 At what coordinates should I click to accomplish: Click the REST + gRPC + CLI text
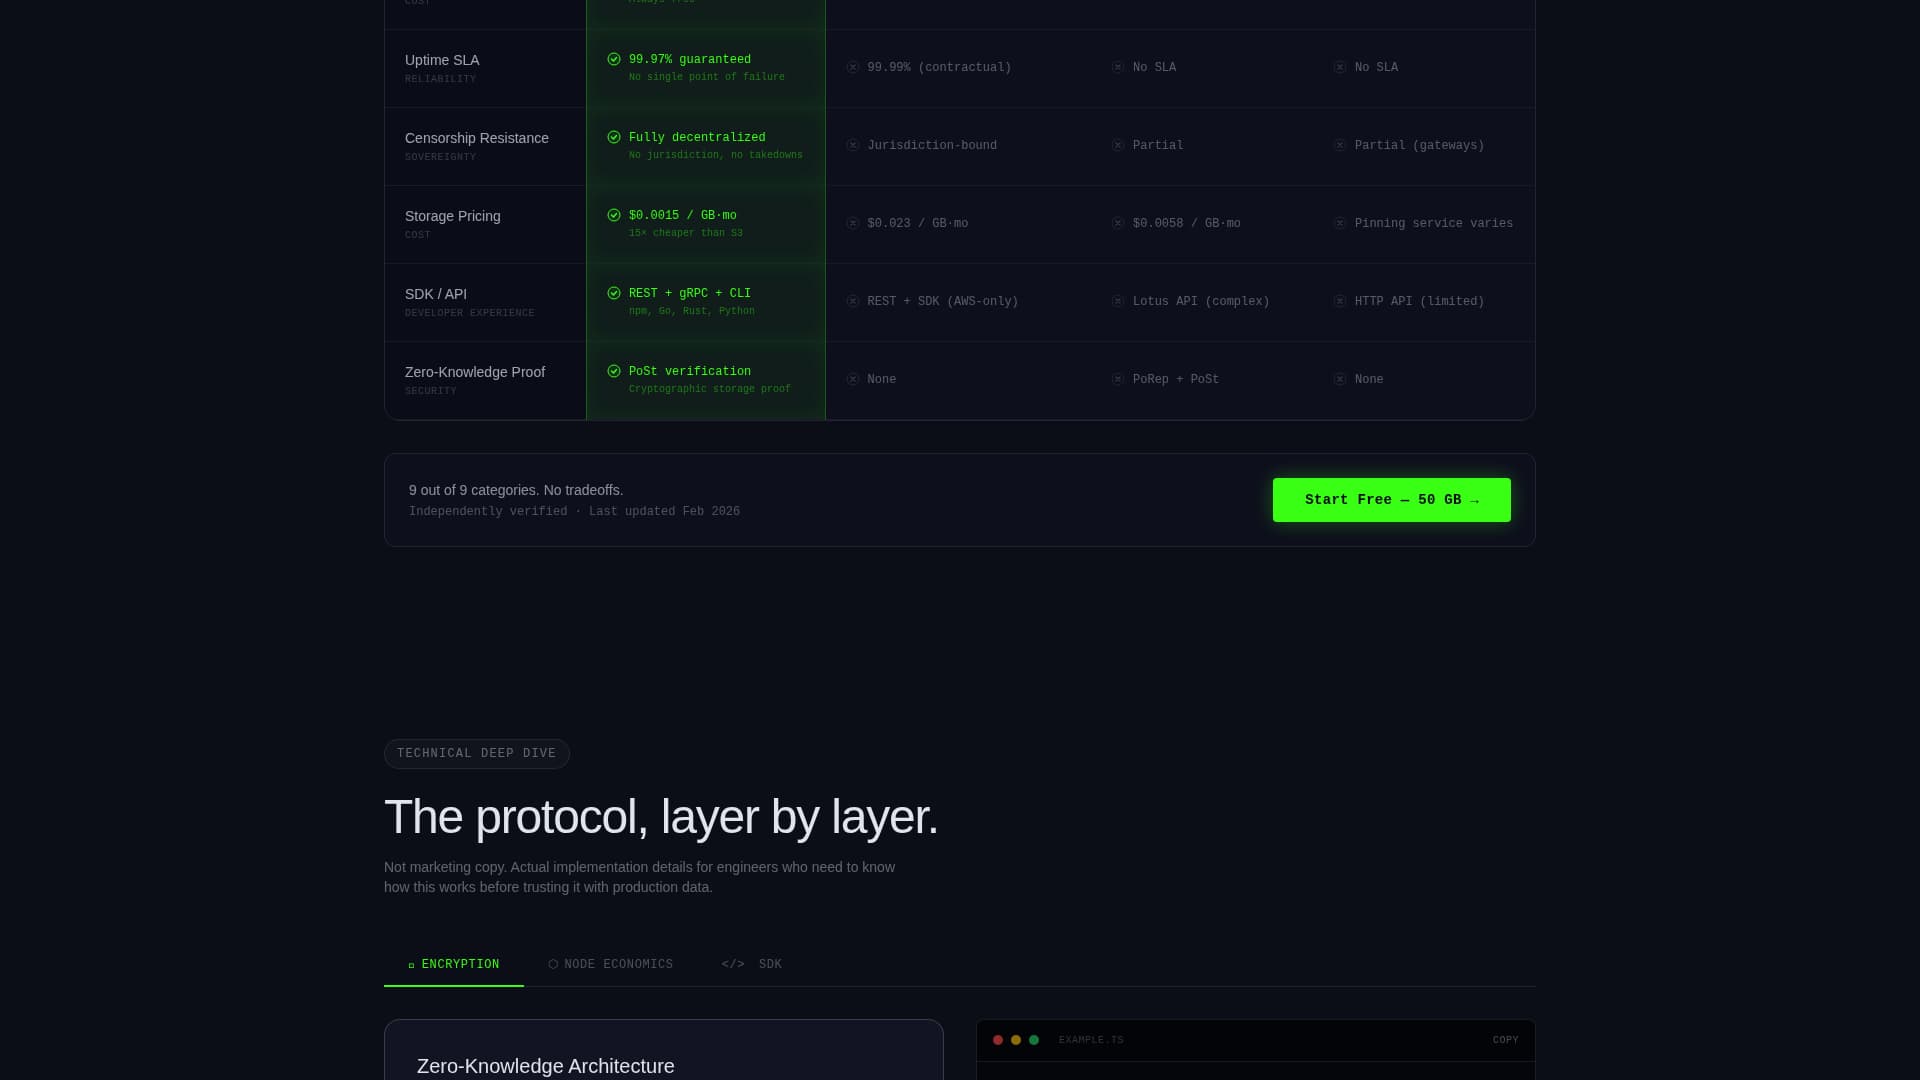click(690, 294)
